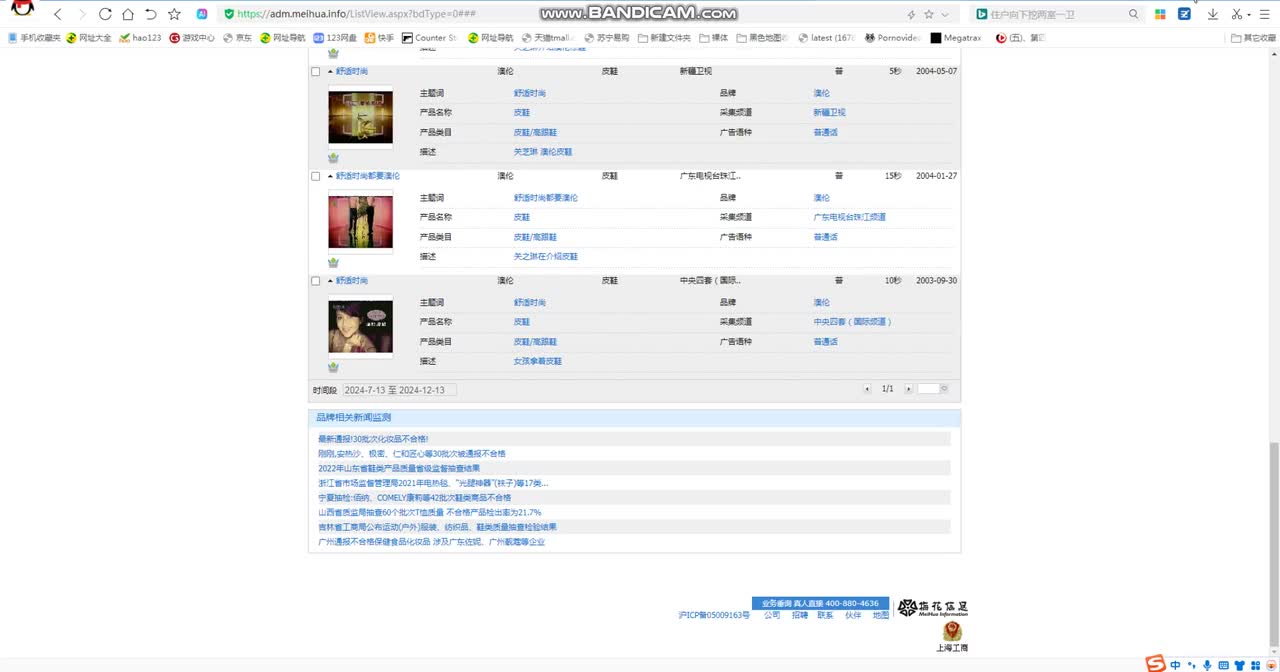
Task: Click the 关之琳在介绍皮鞋 description link
Action: [x=546, y=257]
